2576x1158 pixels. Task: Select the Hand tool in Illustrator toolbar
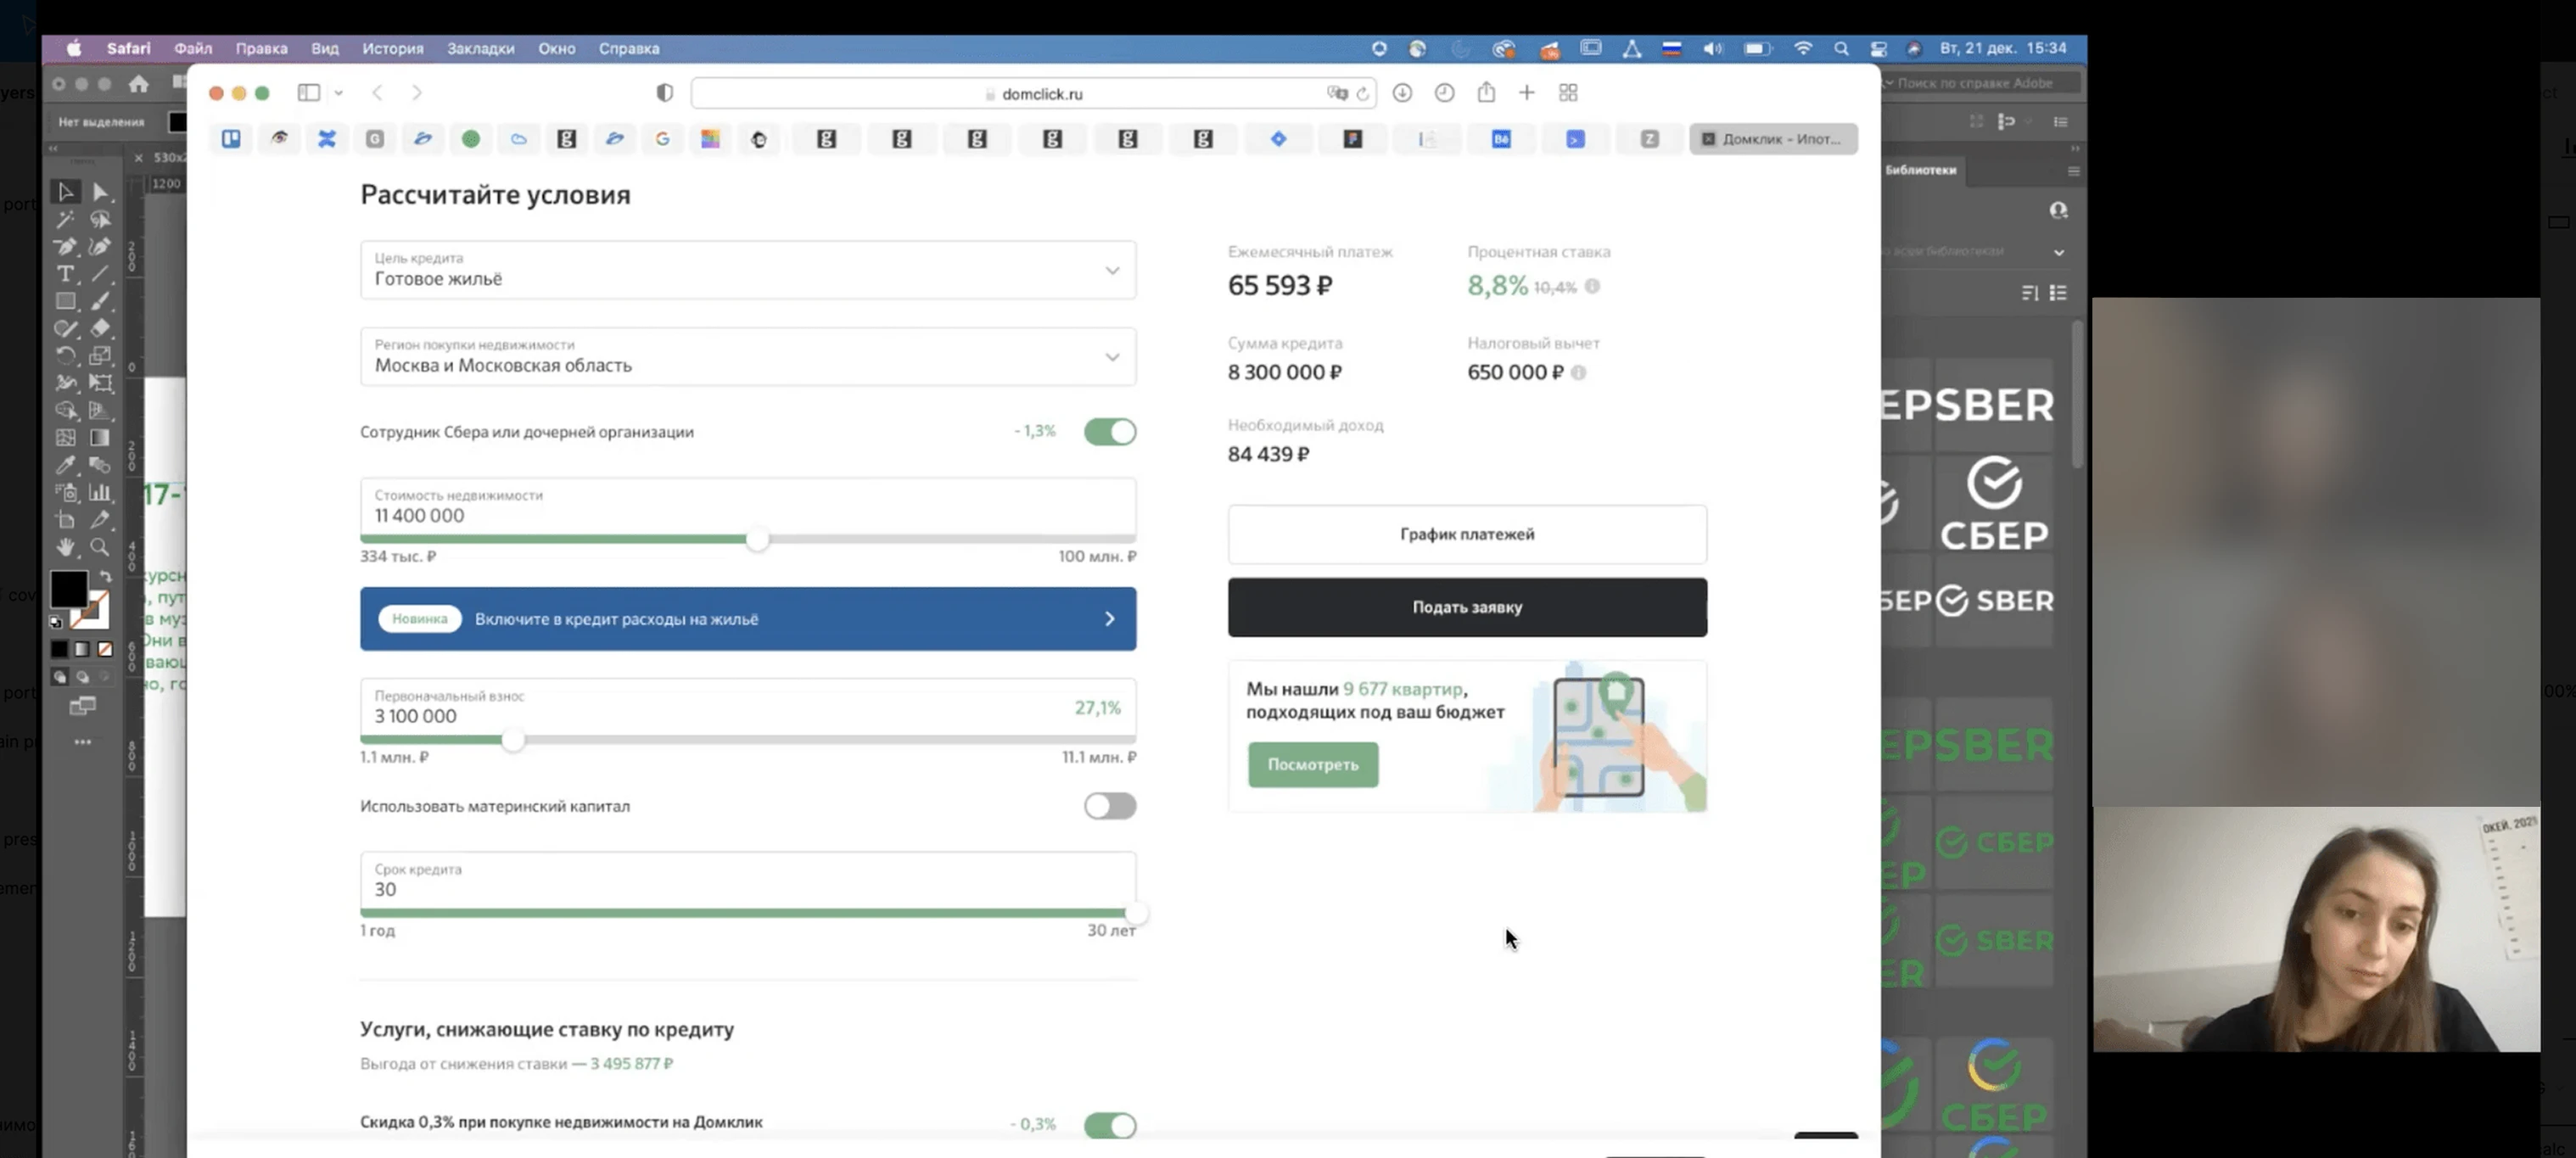coord(65,547)
